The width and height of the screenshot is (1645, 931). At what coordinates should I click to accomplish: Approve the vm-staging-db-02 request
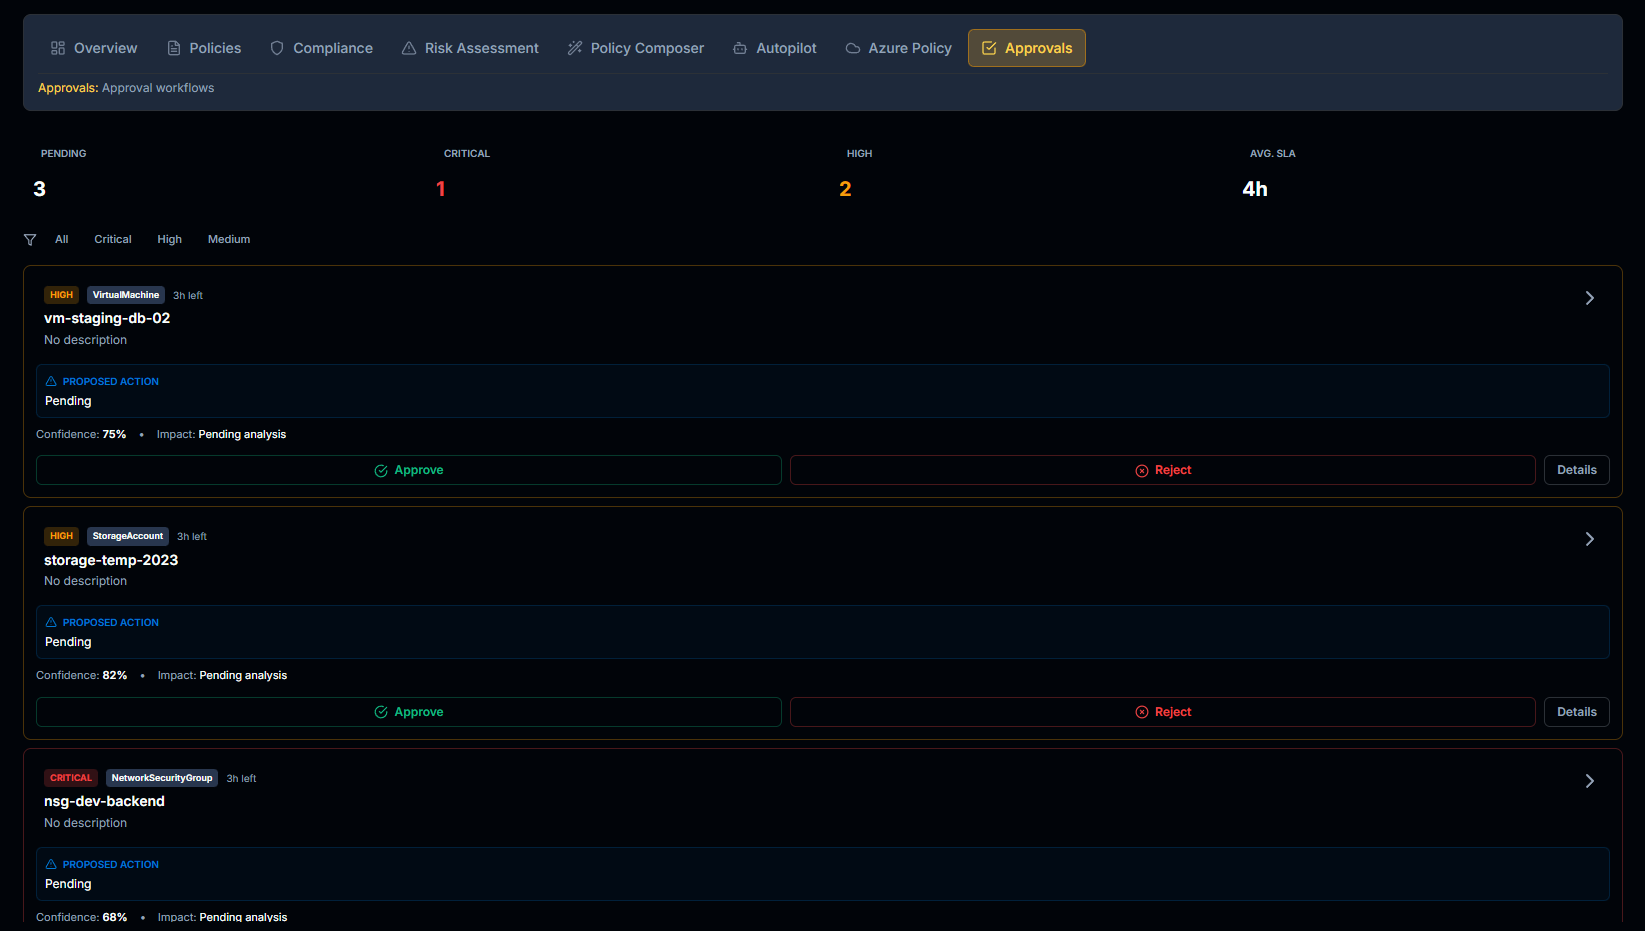click(409, 470)
